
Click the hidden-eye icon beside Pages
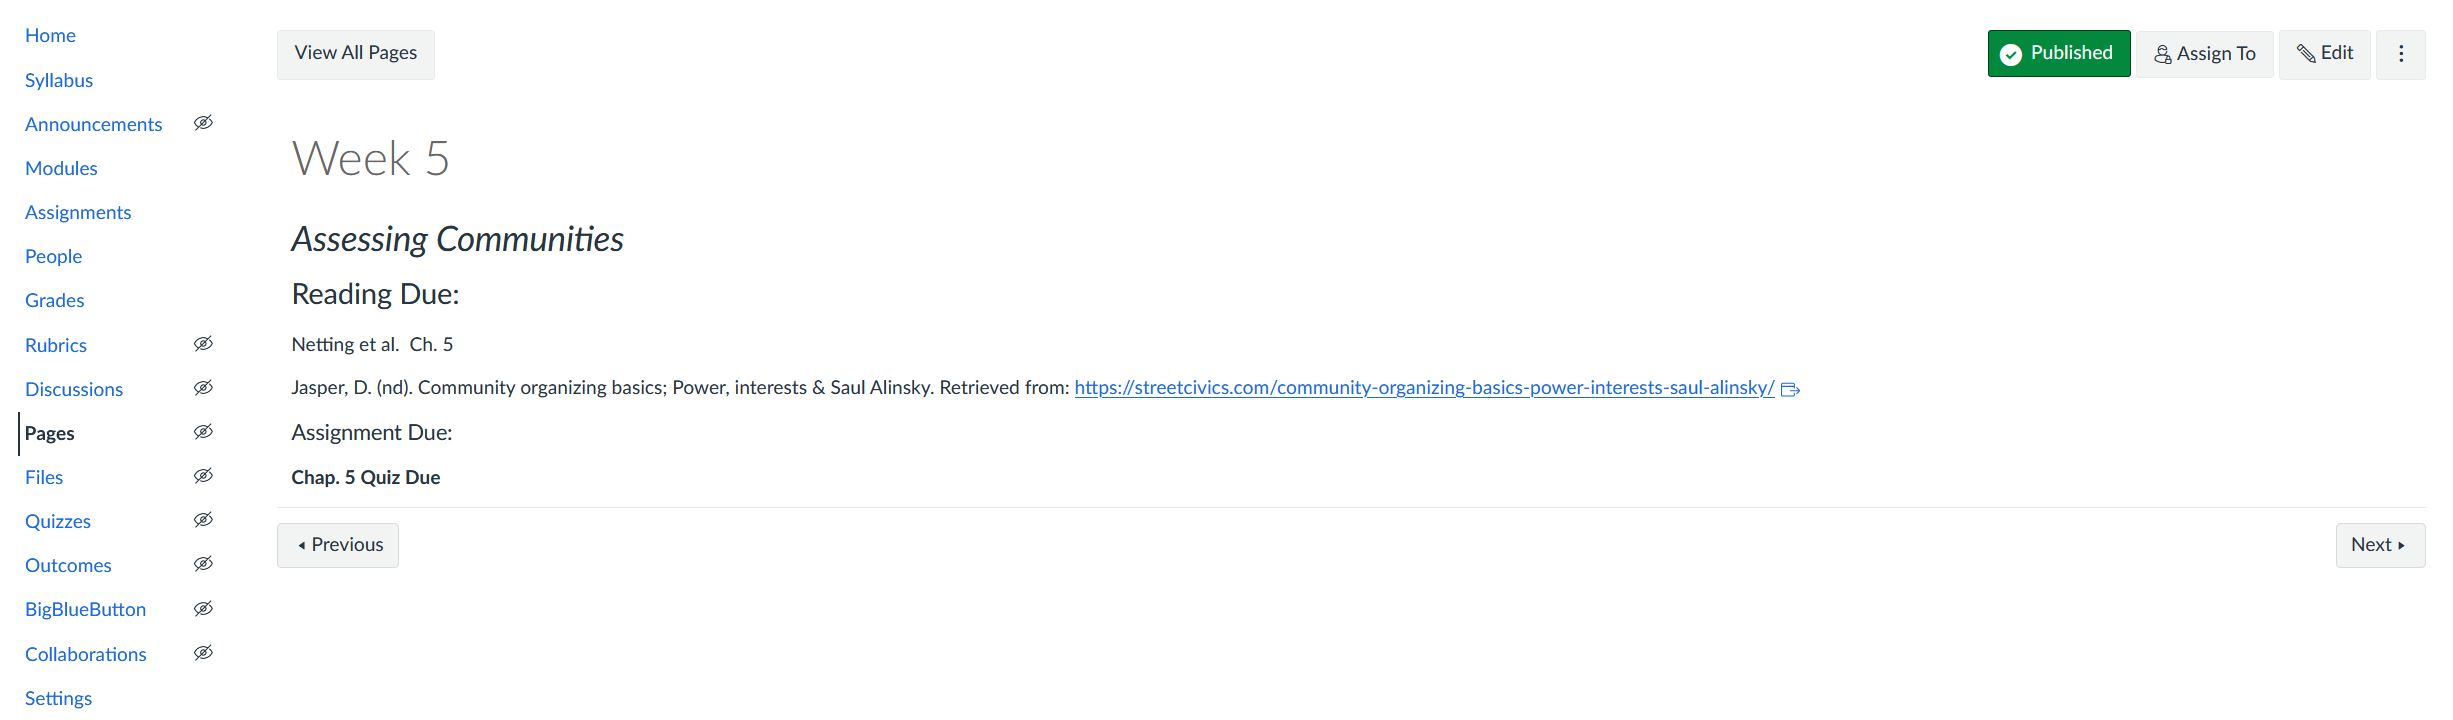203,432
